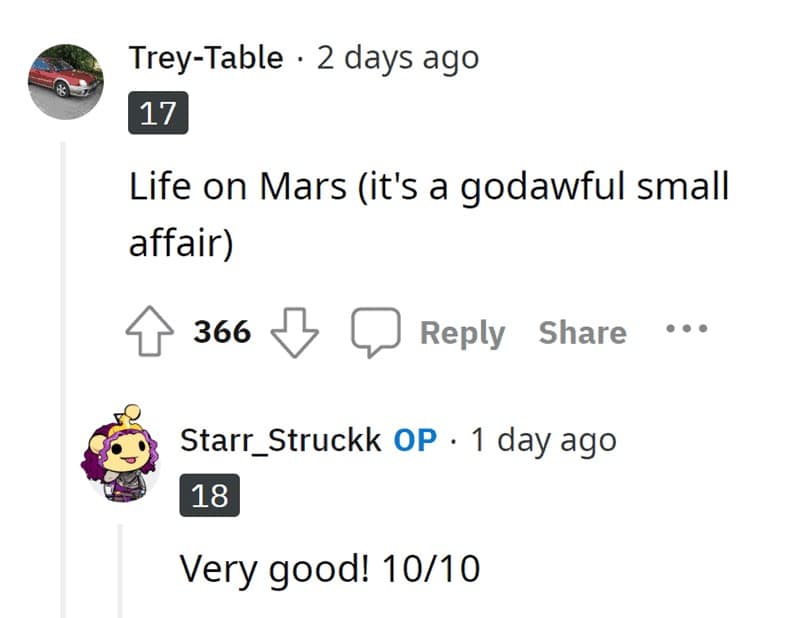Image resolution: width=800 pixels, height=618 pixels.
Task: Visit Trey-Table's user profile
Action: click(206, 58)
